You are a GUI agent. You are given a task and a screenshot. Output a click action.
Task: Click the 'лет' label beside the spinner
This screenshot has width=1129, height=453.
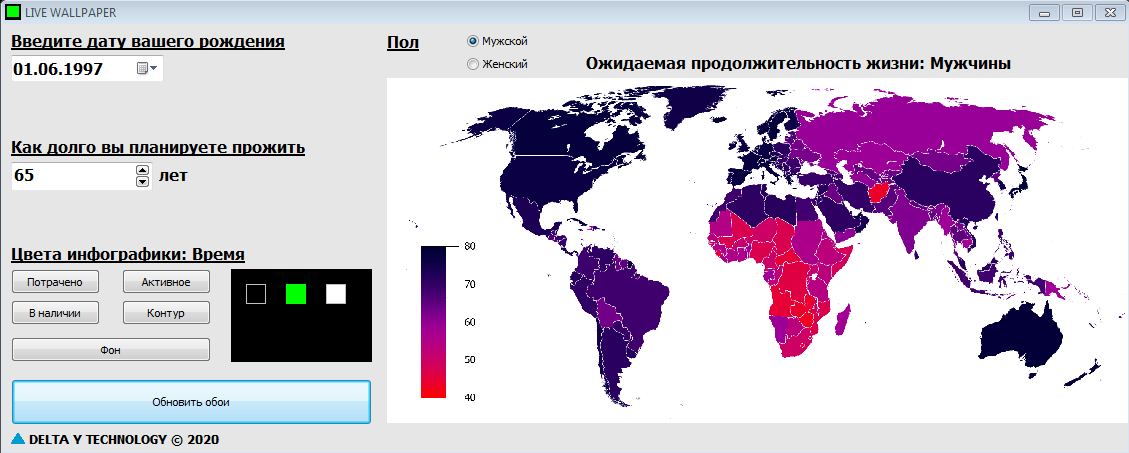[173, 175]
